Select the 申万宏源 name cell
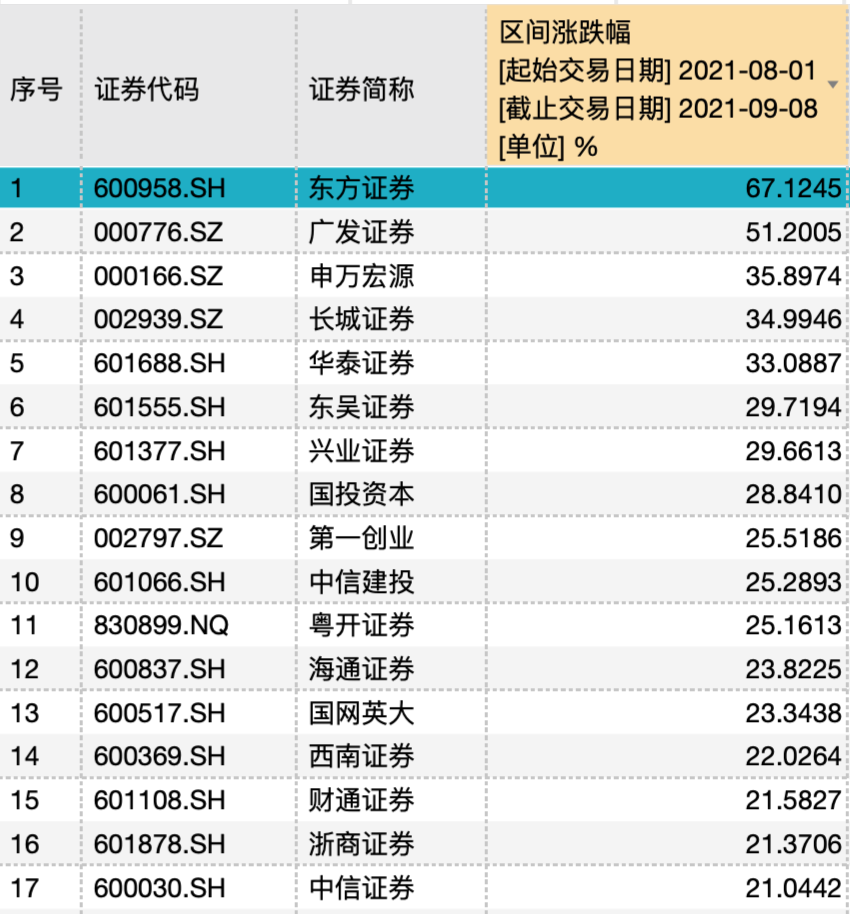The image size is (850, 914). pyautogui.click(x=361, y=276)
